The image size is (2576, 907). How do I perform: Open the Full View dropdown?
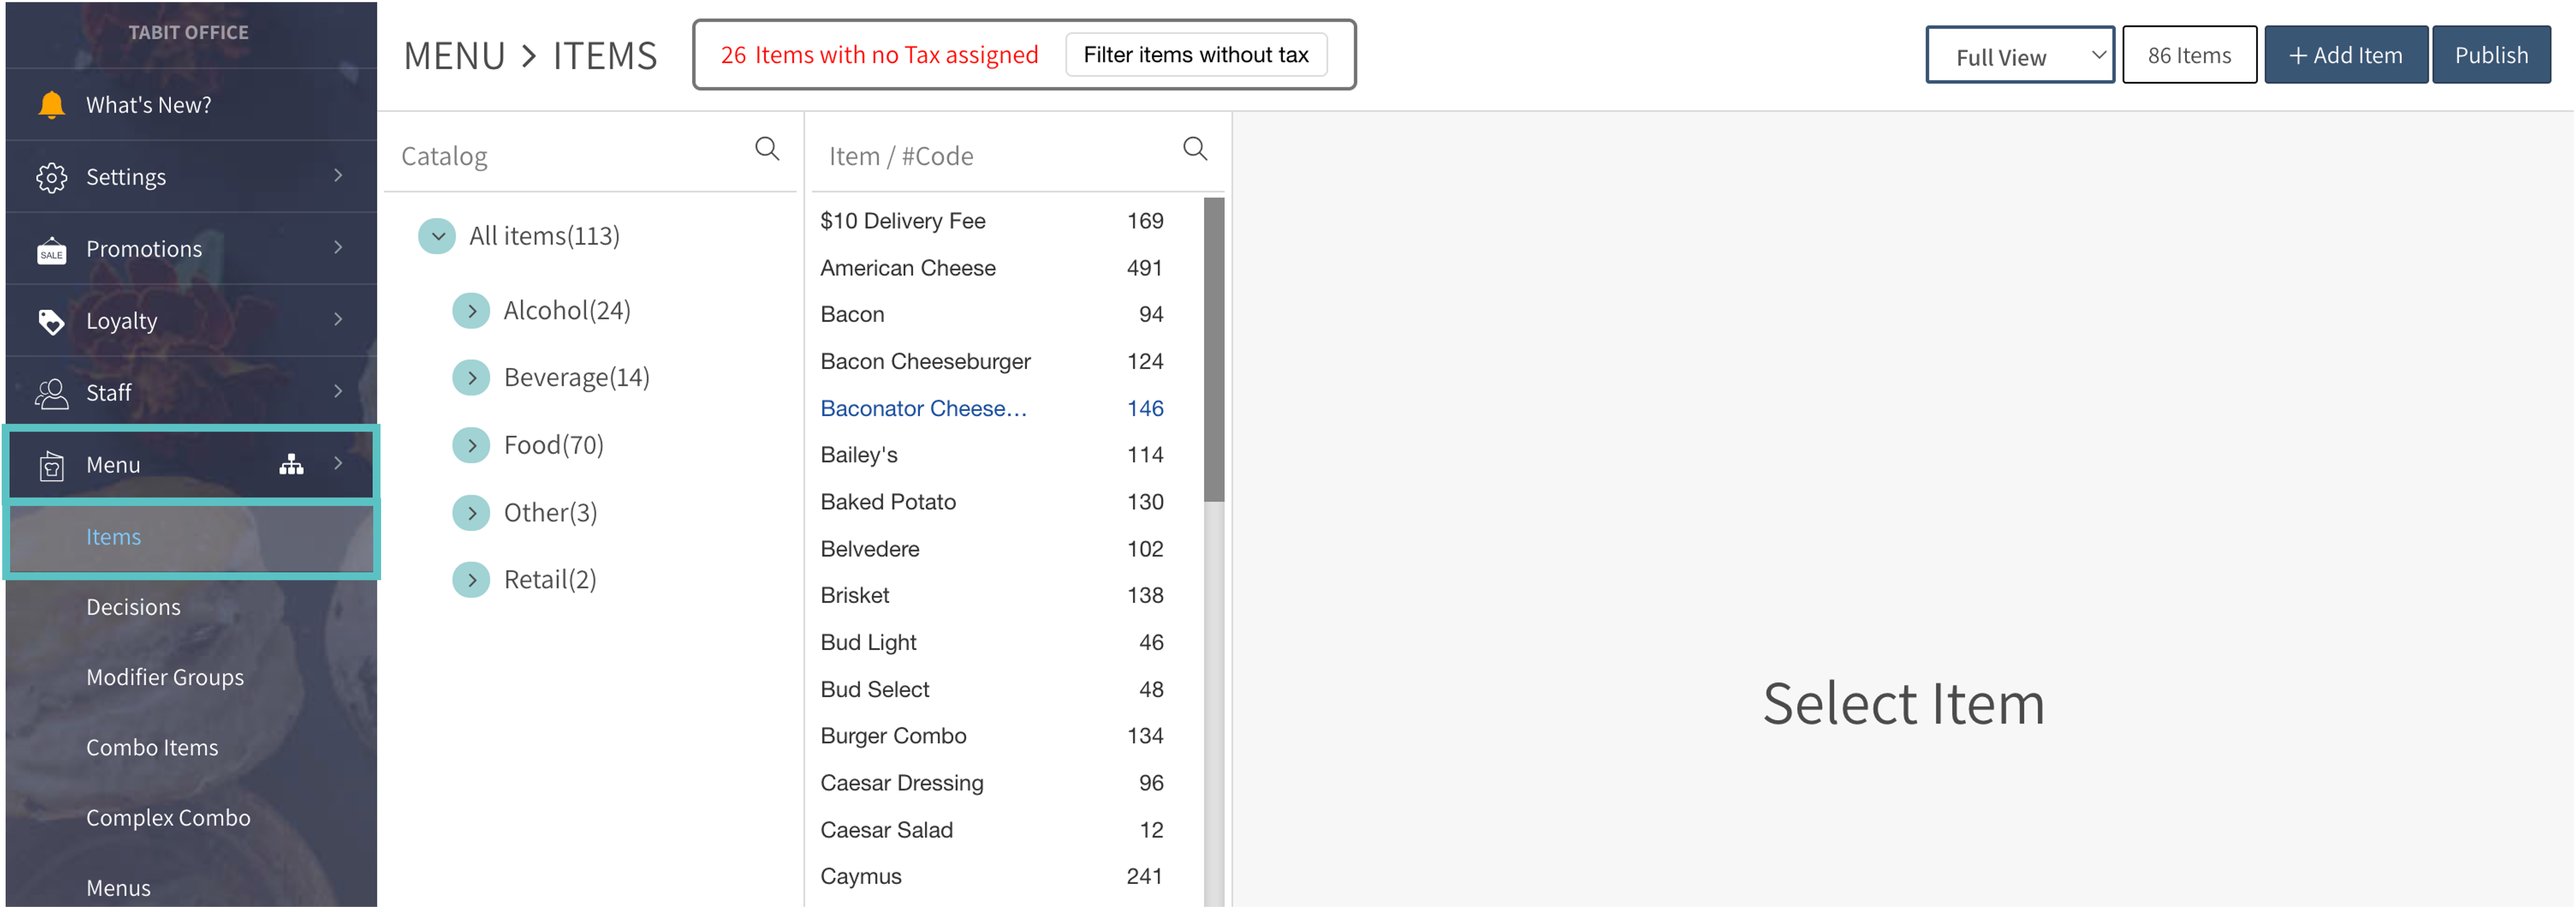click(x=2019, y=56)
